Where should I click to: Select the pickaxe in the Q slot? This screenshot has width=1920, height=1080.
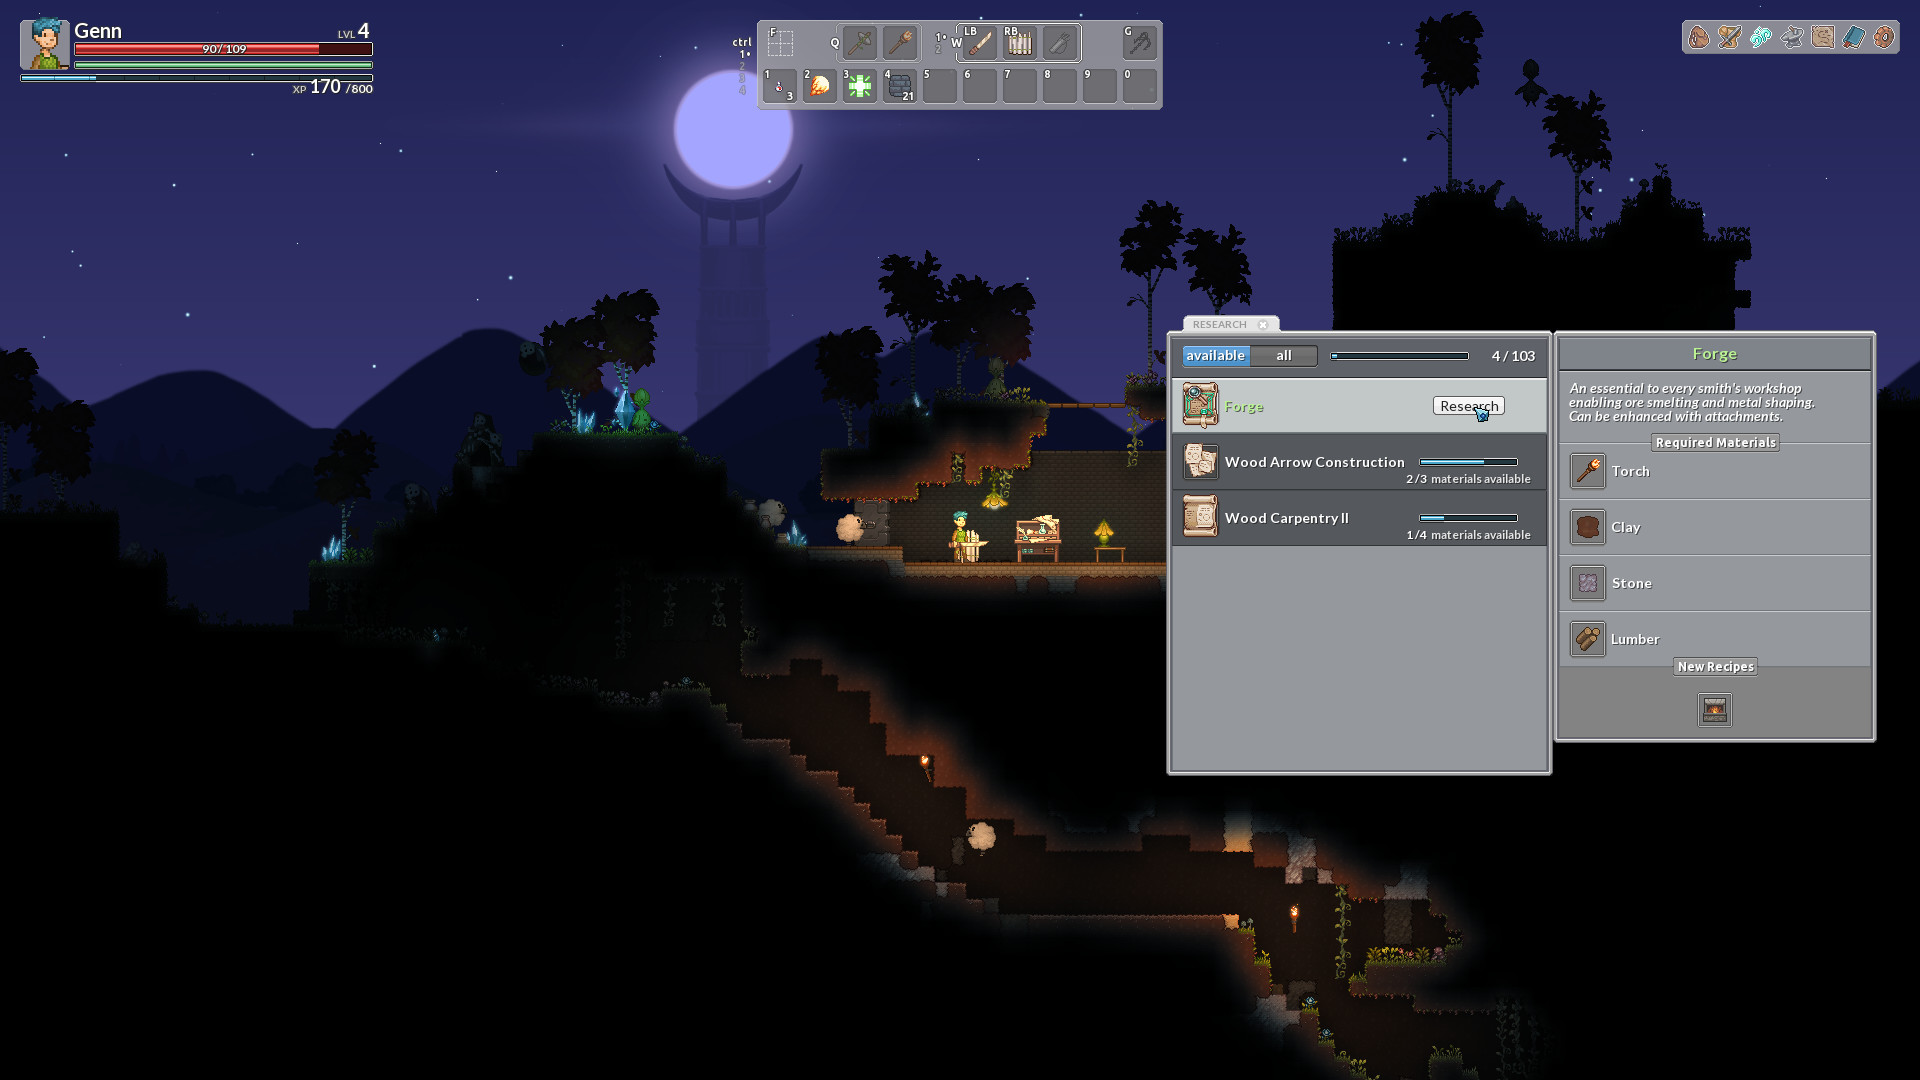click(x=859, y=43)
